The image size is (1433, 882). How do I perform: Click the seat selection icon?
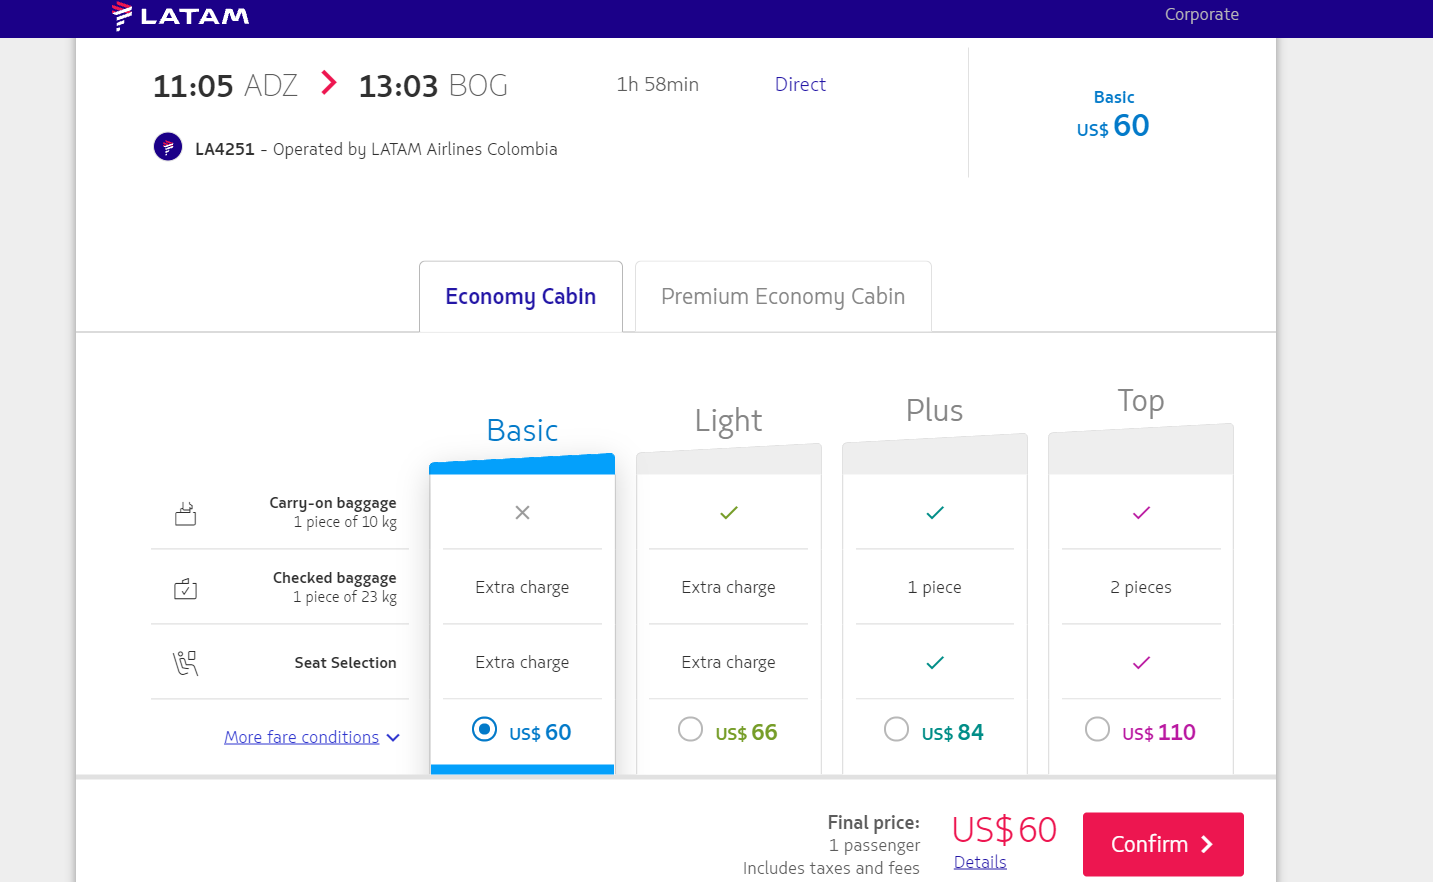click(186, 663)
